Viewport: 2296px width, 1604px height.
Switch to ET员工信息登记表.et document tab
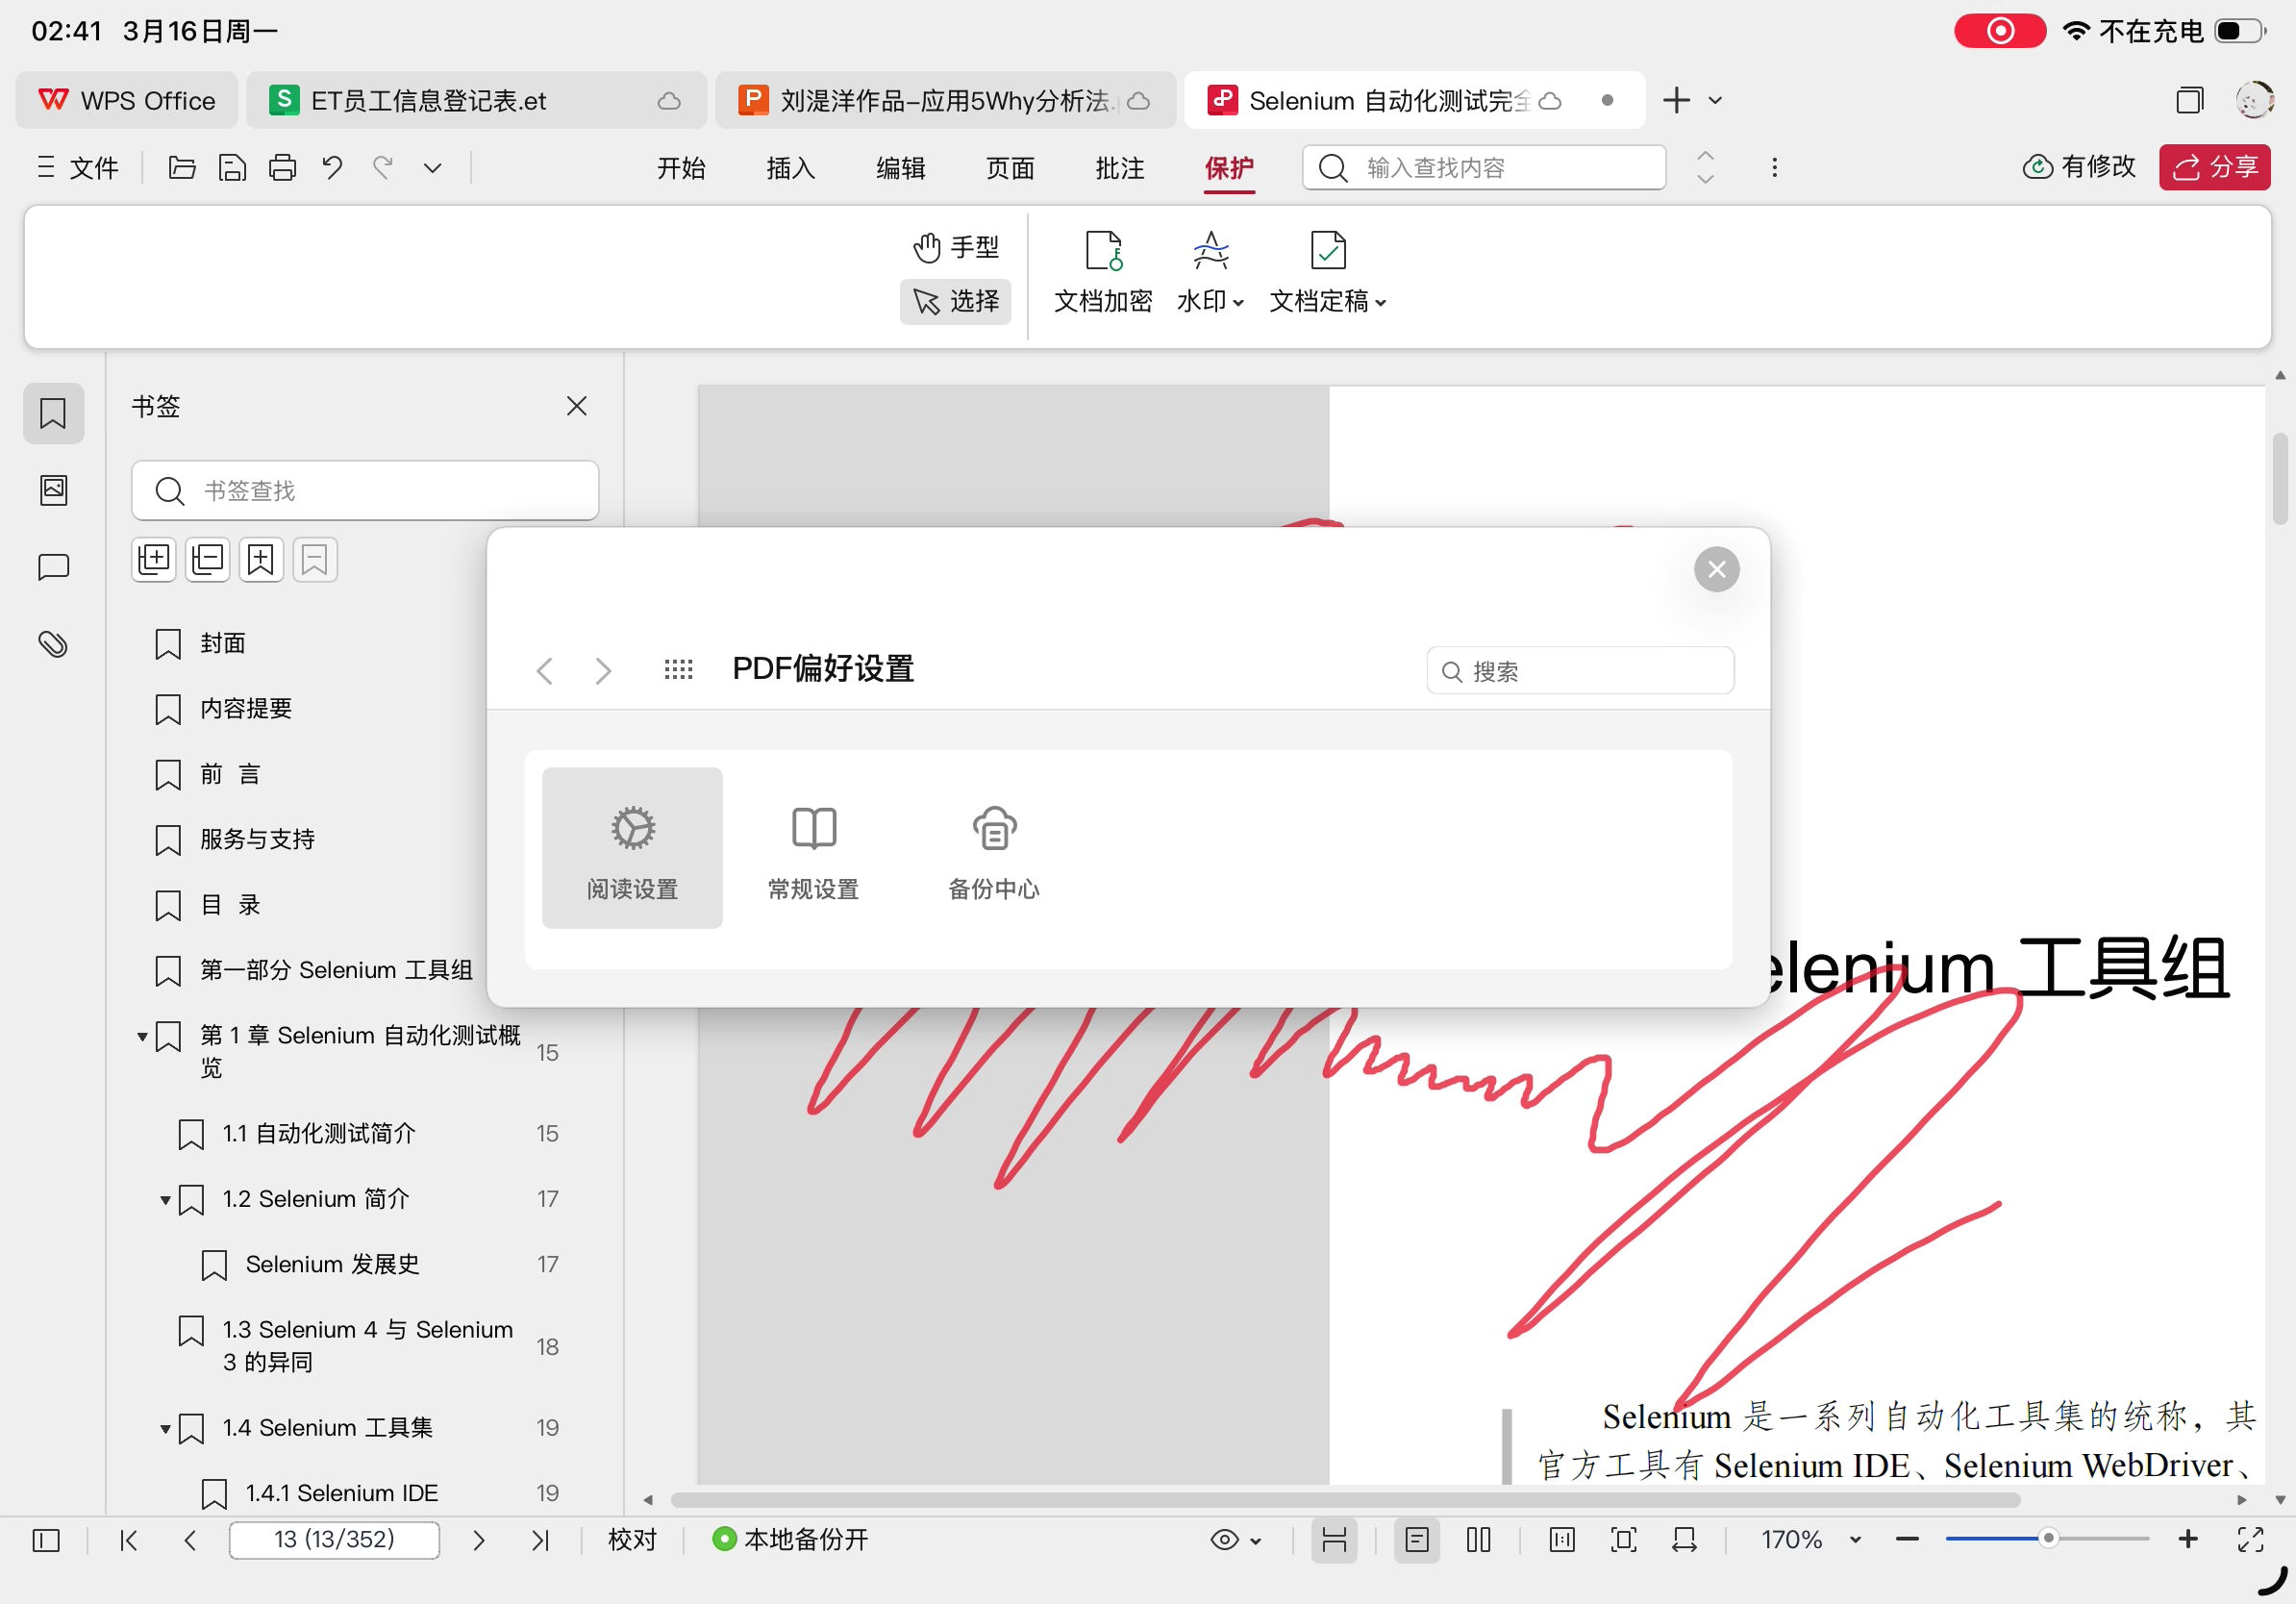(x=430, y=101)
